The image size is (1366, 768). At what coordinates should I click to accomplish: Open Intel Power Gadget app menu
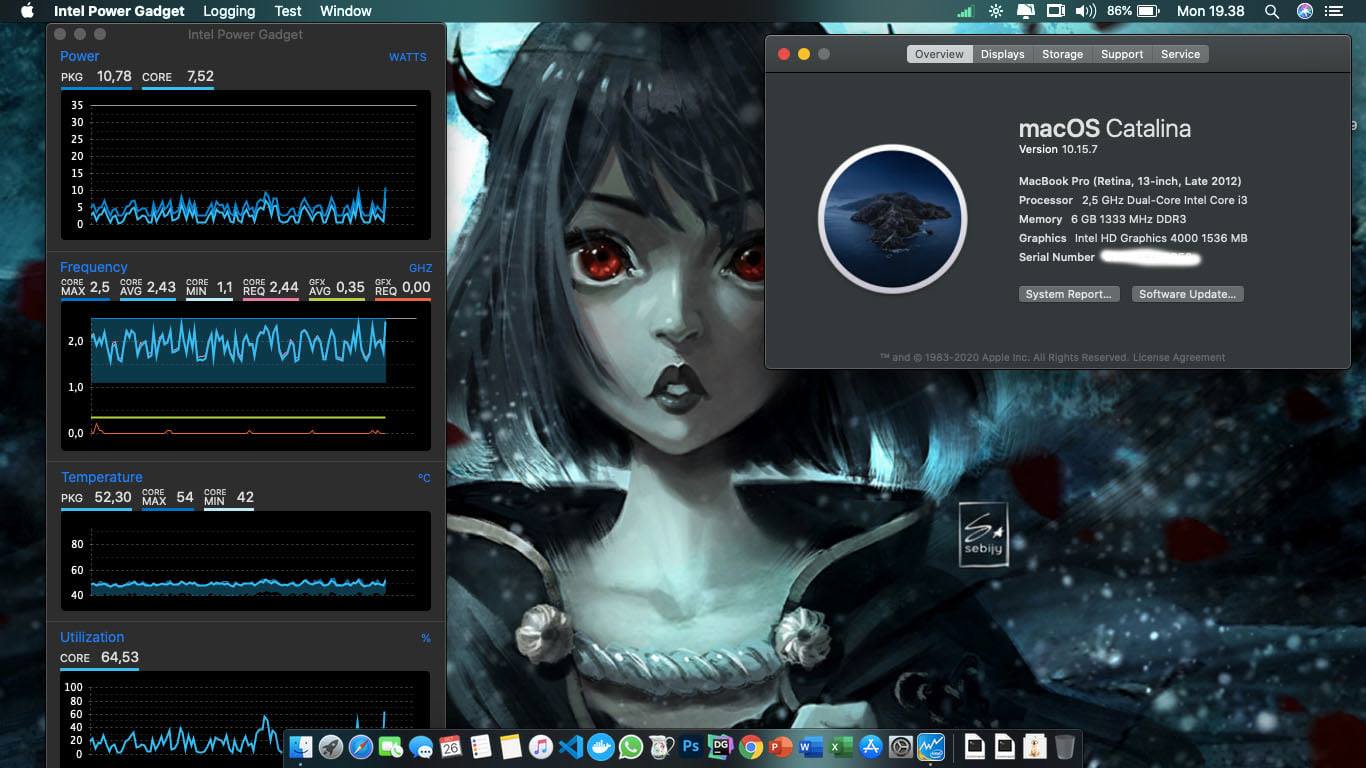[x=119, y=11]
